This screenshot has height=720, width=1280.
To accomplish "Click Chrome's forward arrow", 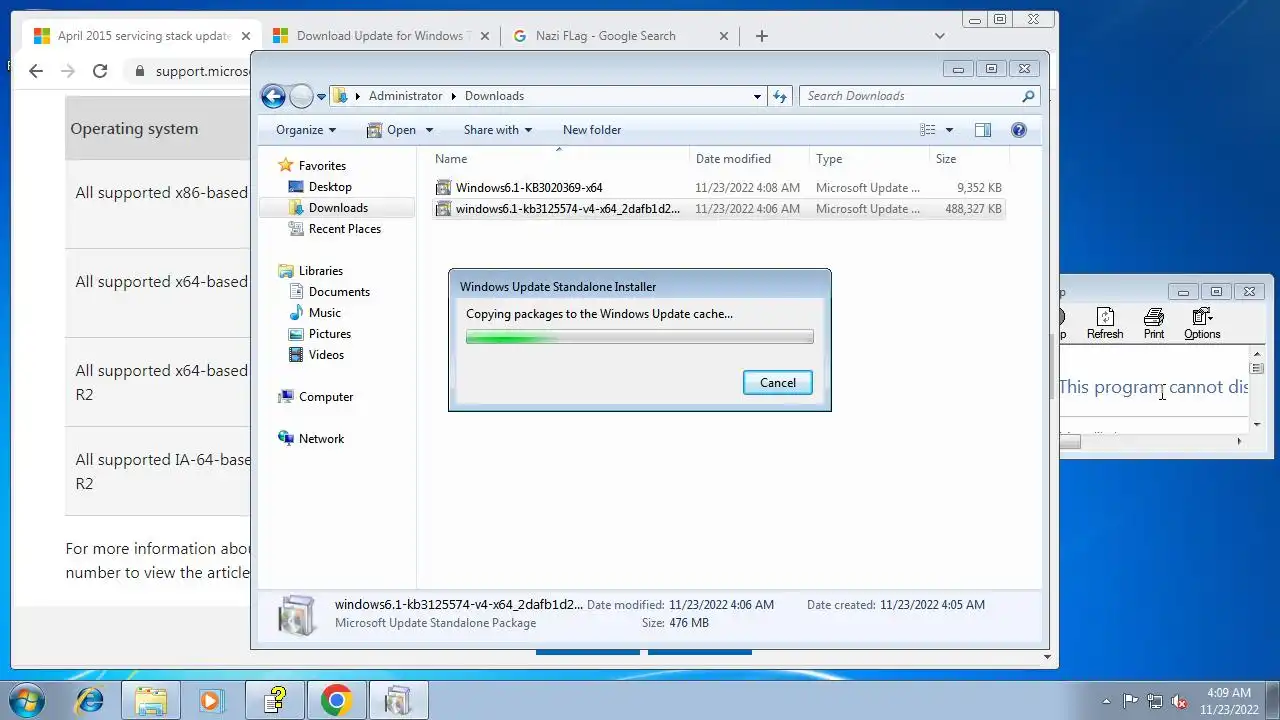I will [68, 71].
